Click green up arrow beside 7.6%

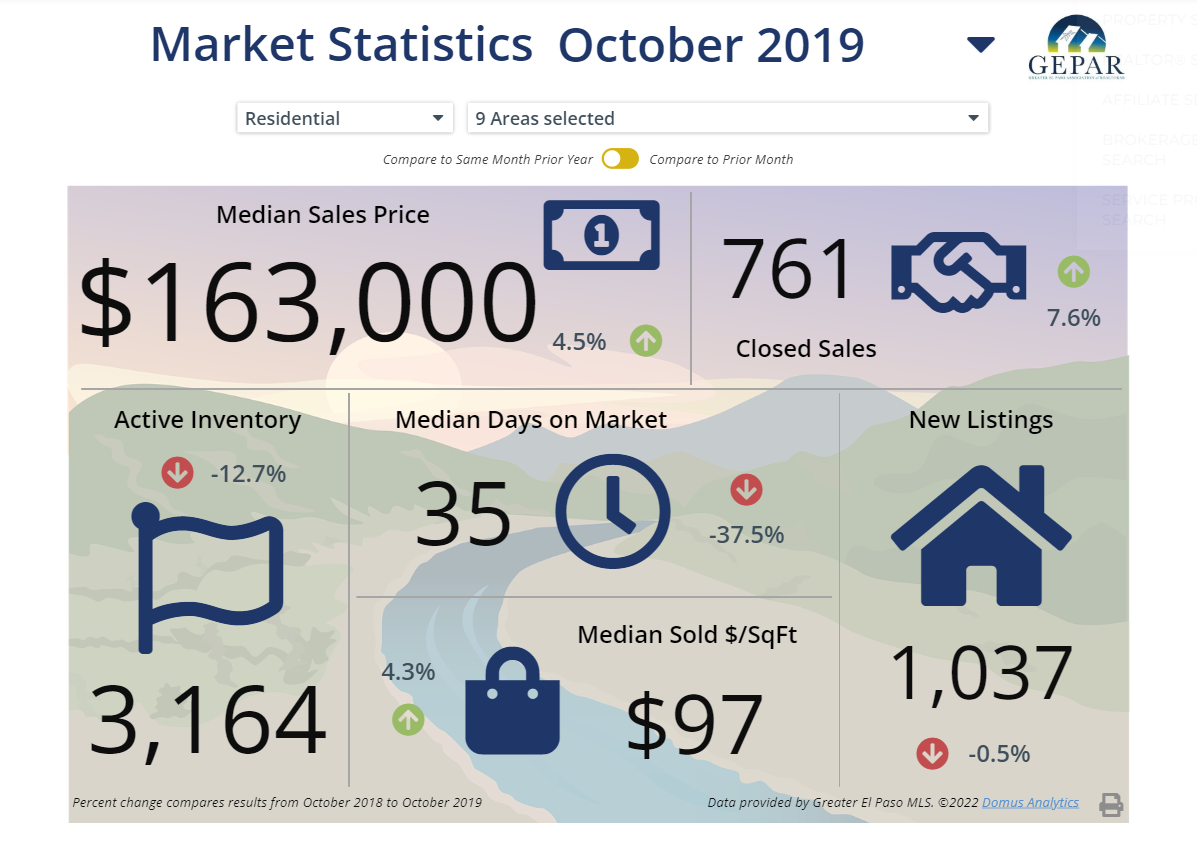click(x=1073, y=271)
